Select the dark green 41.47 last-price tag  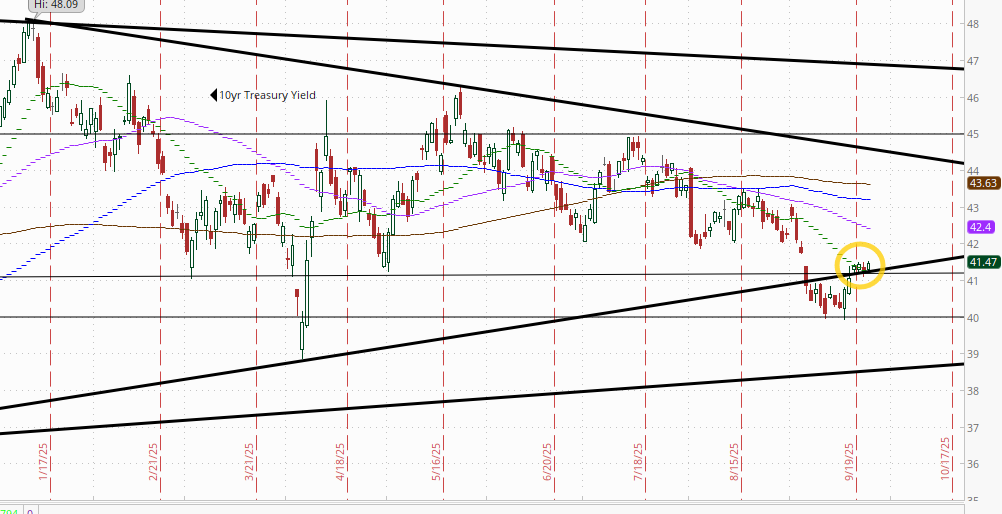[x=983, y=261]
